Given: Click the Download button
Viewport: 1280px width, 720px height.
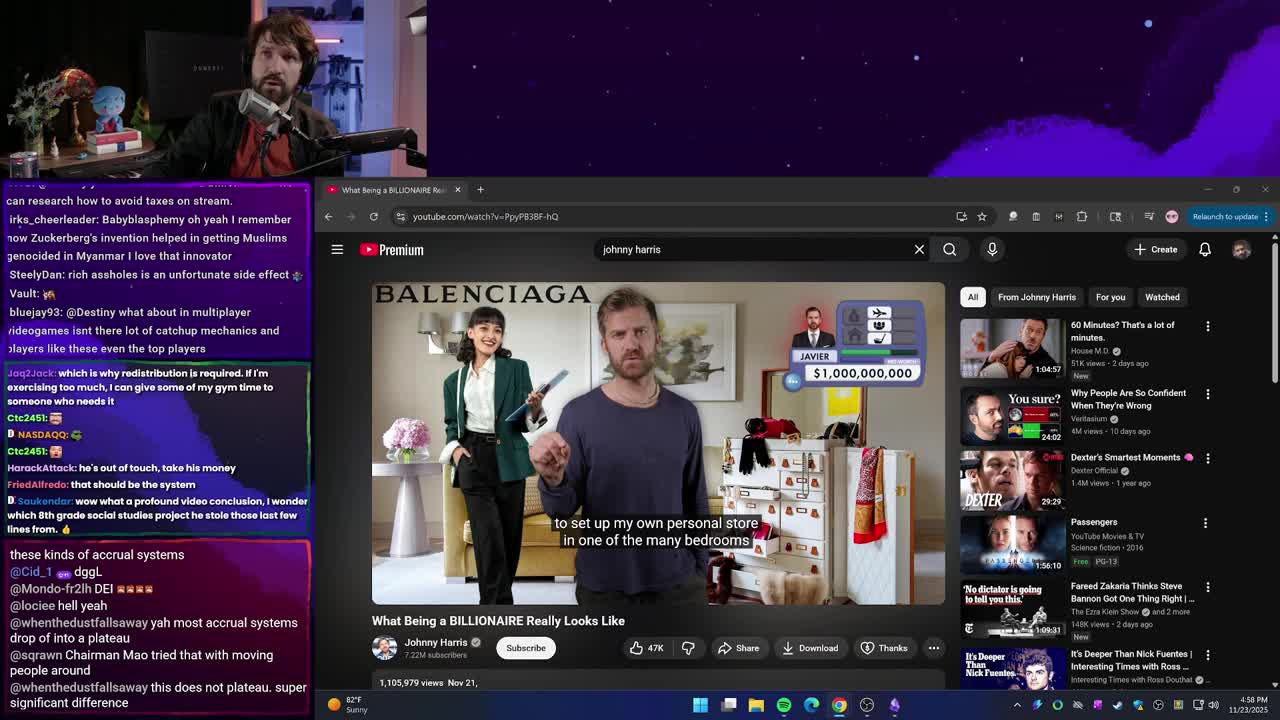Looking at the screenshot, I should (x=810, y=648).
